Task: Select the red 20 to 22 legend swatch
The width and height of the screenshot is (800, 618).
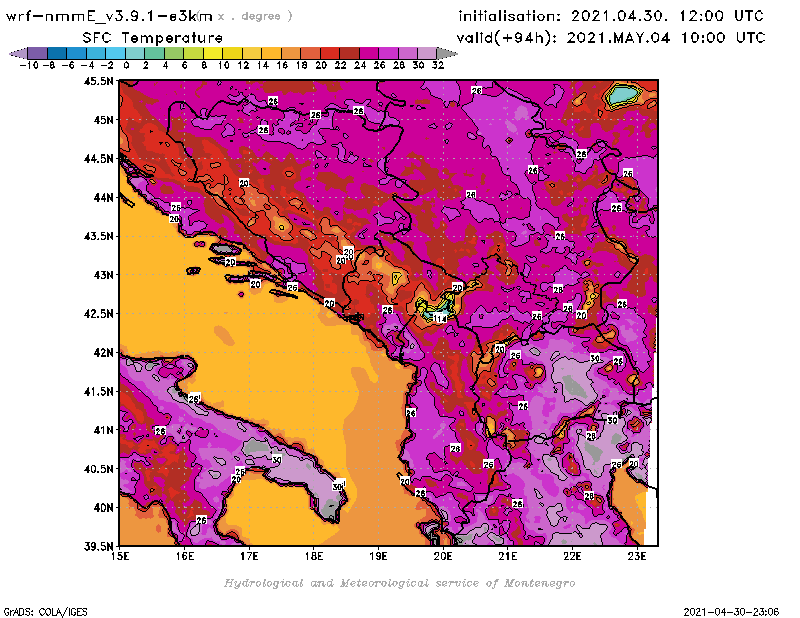Action: coord(330,53)
